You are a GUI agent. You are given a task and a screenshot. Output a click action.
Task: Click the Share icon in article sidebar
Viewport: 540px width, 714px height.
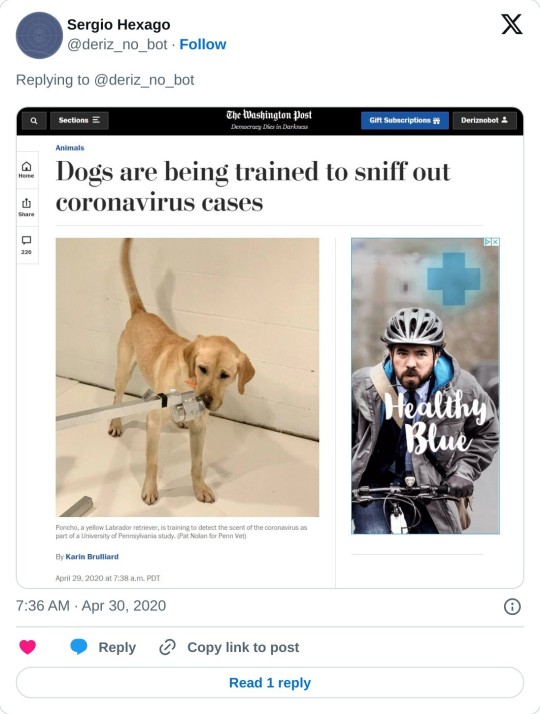pos(26,207)
